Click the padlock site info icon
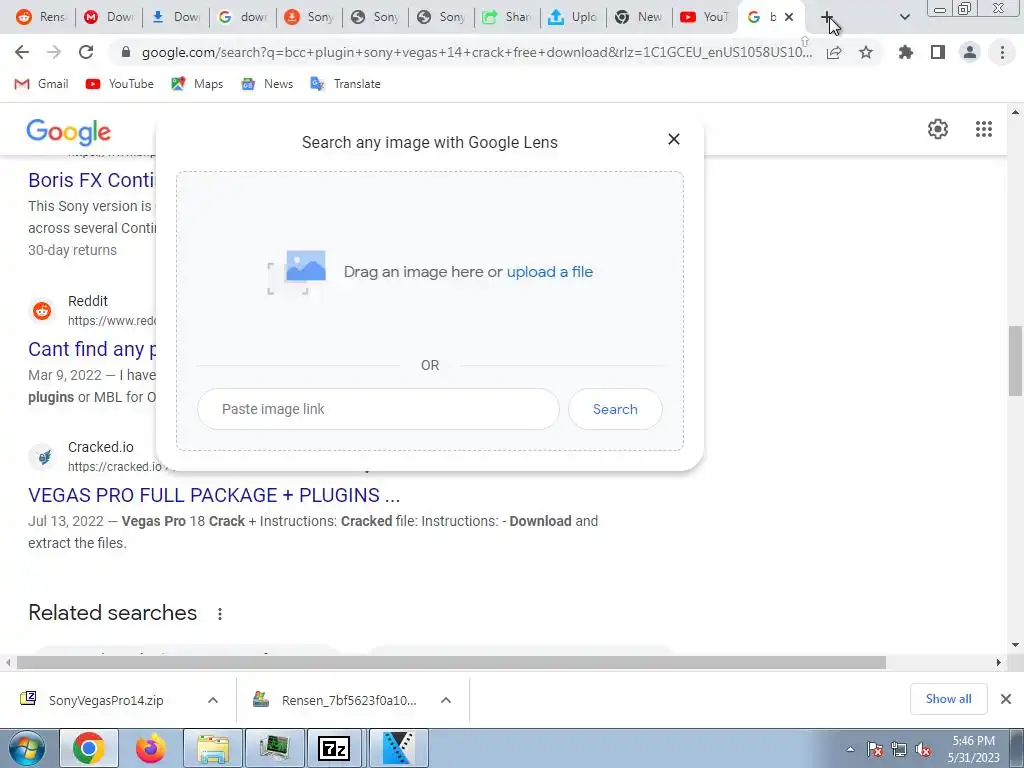This screenshot has width=1024, height=768. [x=126, y=52]
